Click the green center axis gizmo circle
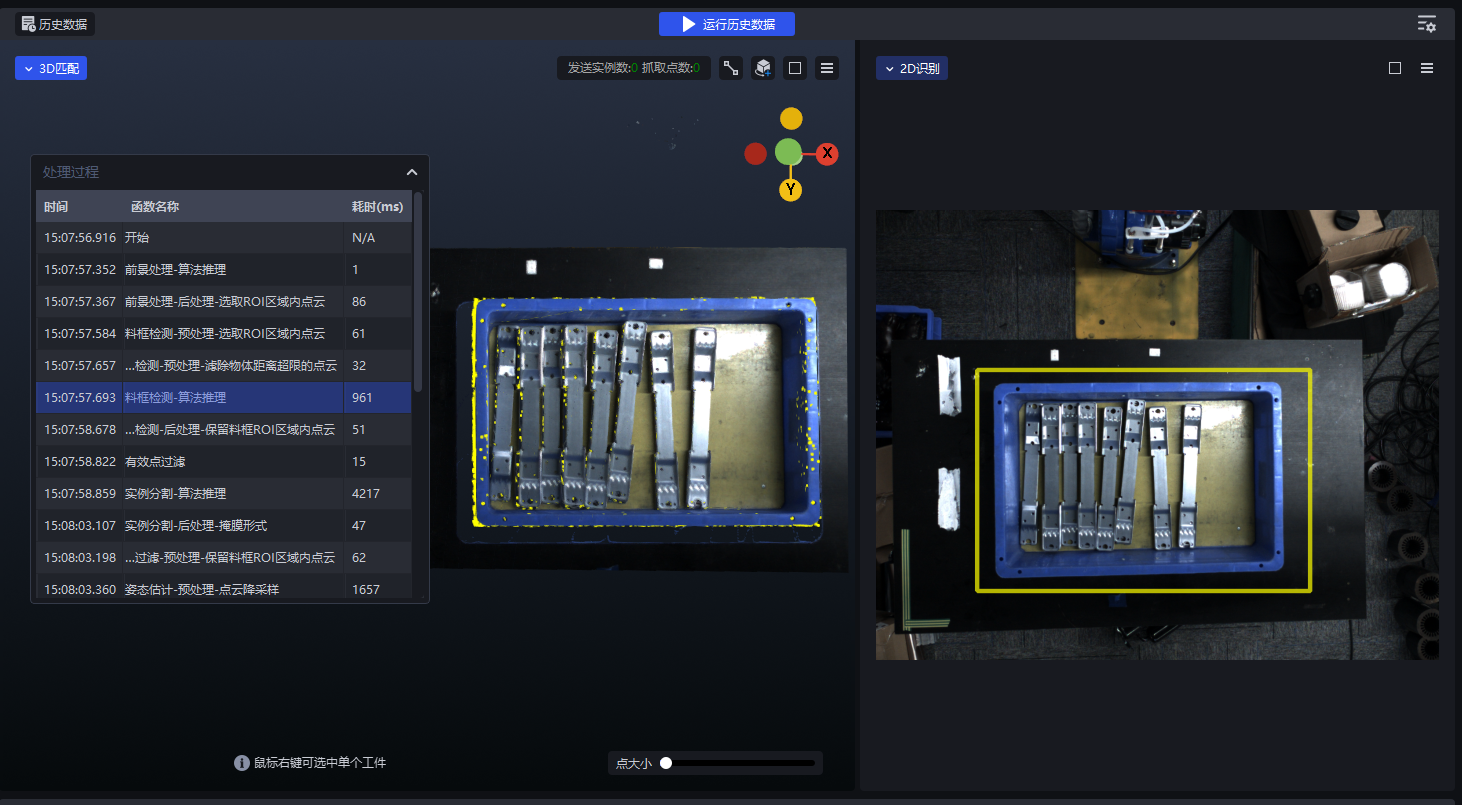 (789, 153)
